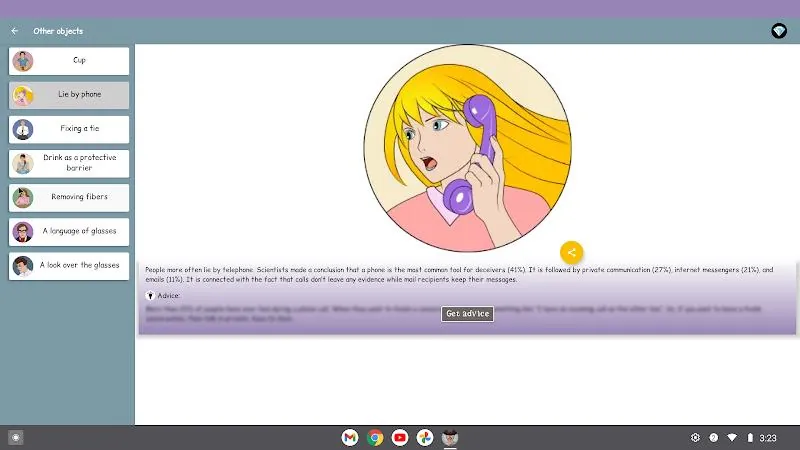Open Gmail from the shelf

click(350, 437)
